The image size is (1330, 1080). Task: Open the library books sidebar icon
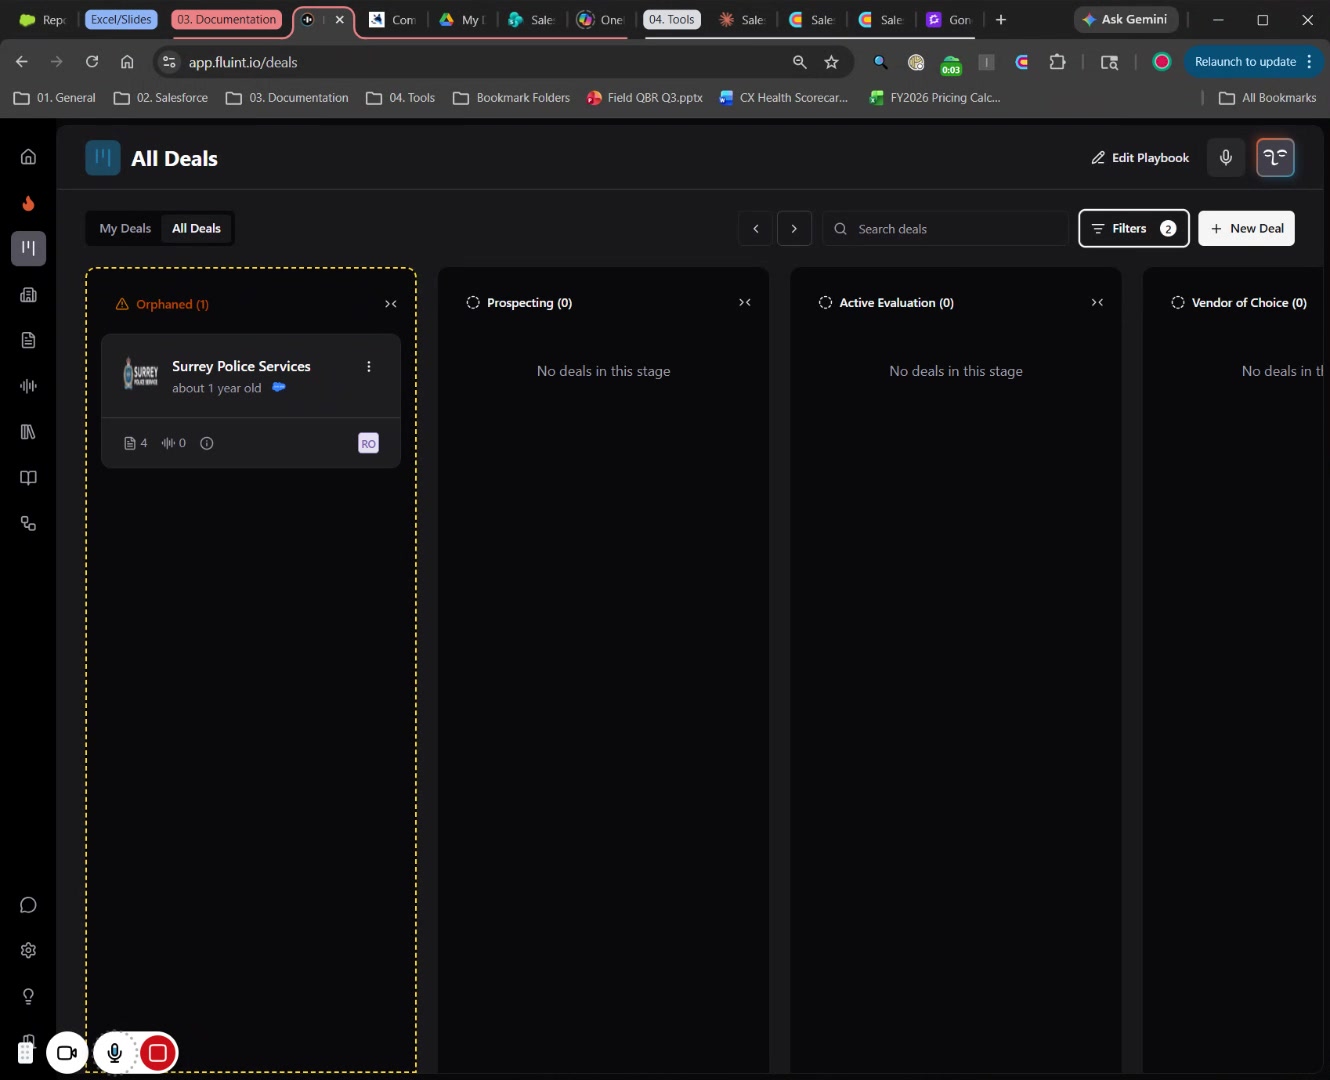(28, 432)
